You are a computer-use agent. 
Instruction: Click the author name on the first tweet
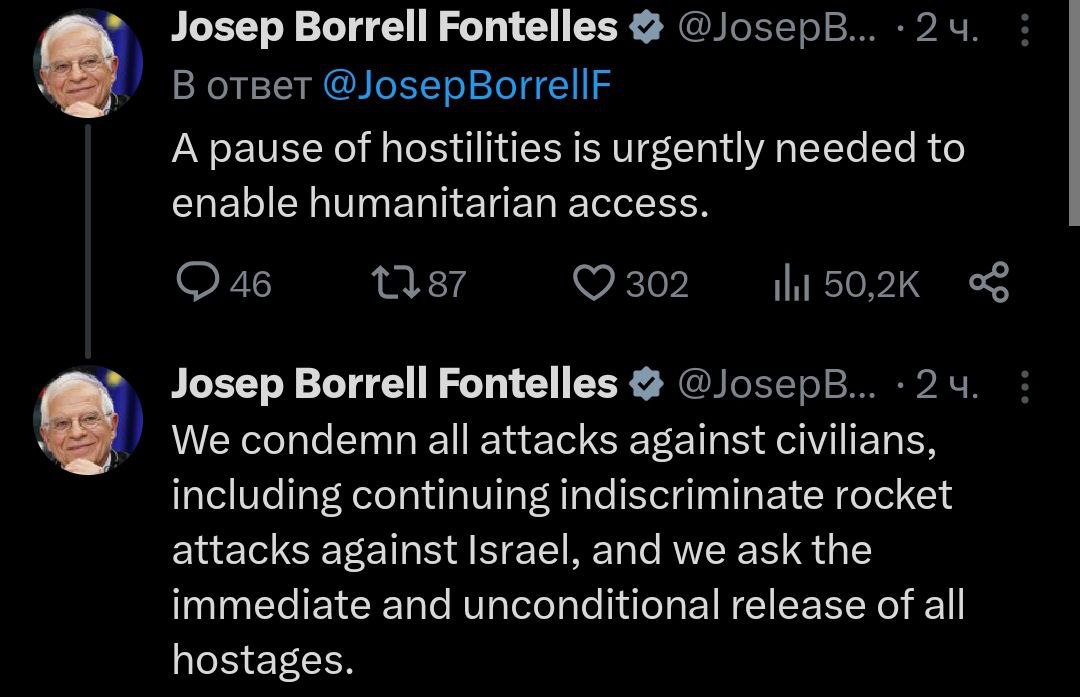394,30
